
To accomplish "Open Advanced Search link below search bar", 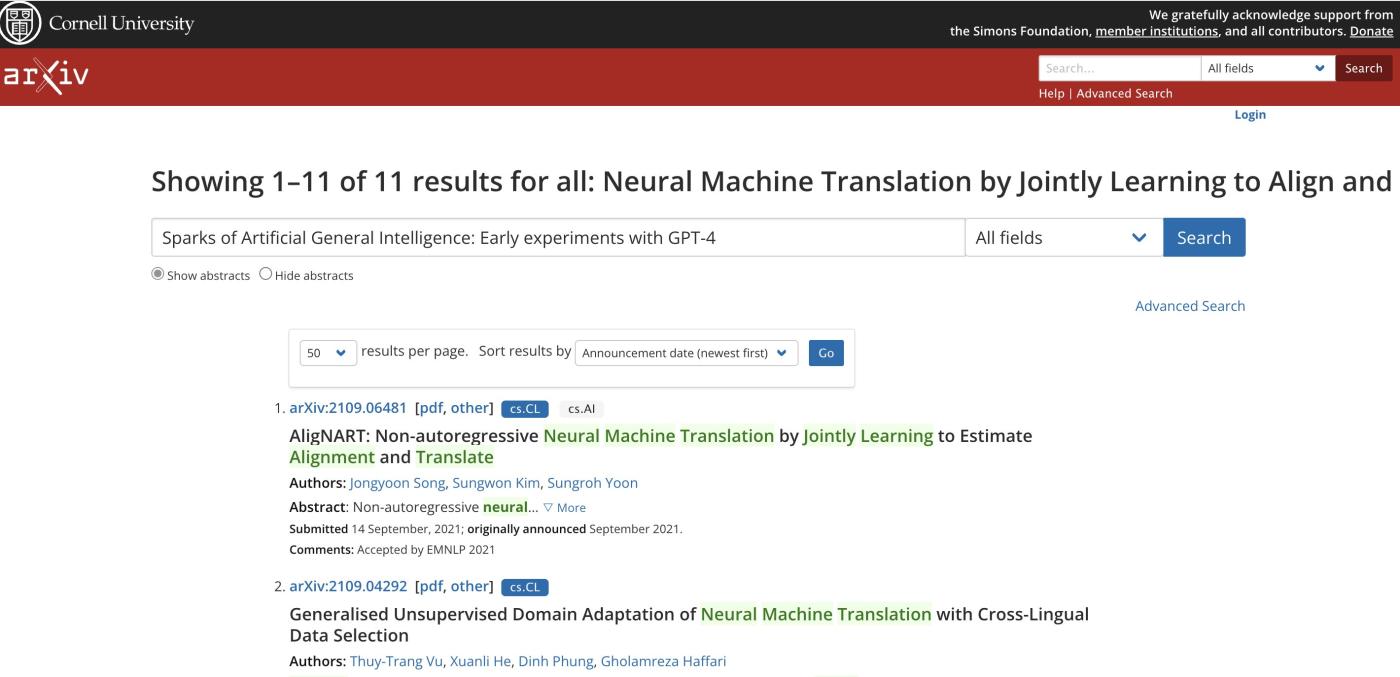I will coord(1189,306).
